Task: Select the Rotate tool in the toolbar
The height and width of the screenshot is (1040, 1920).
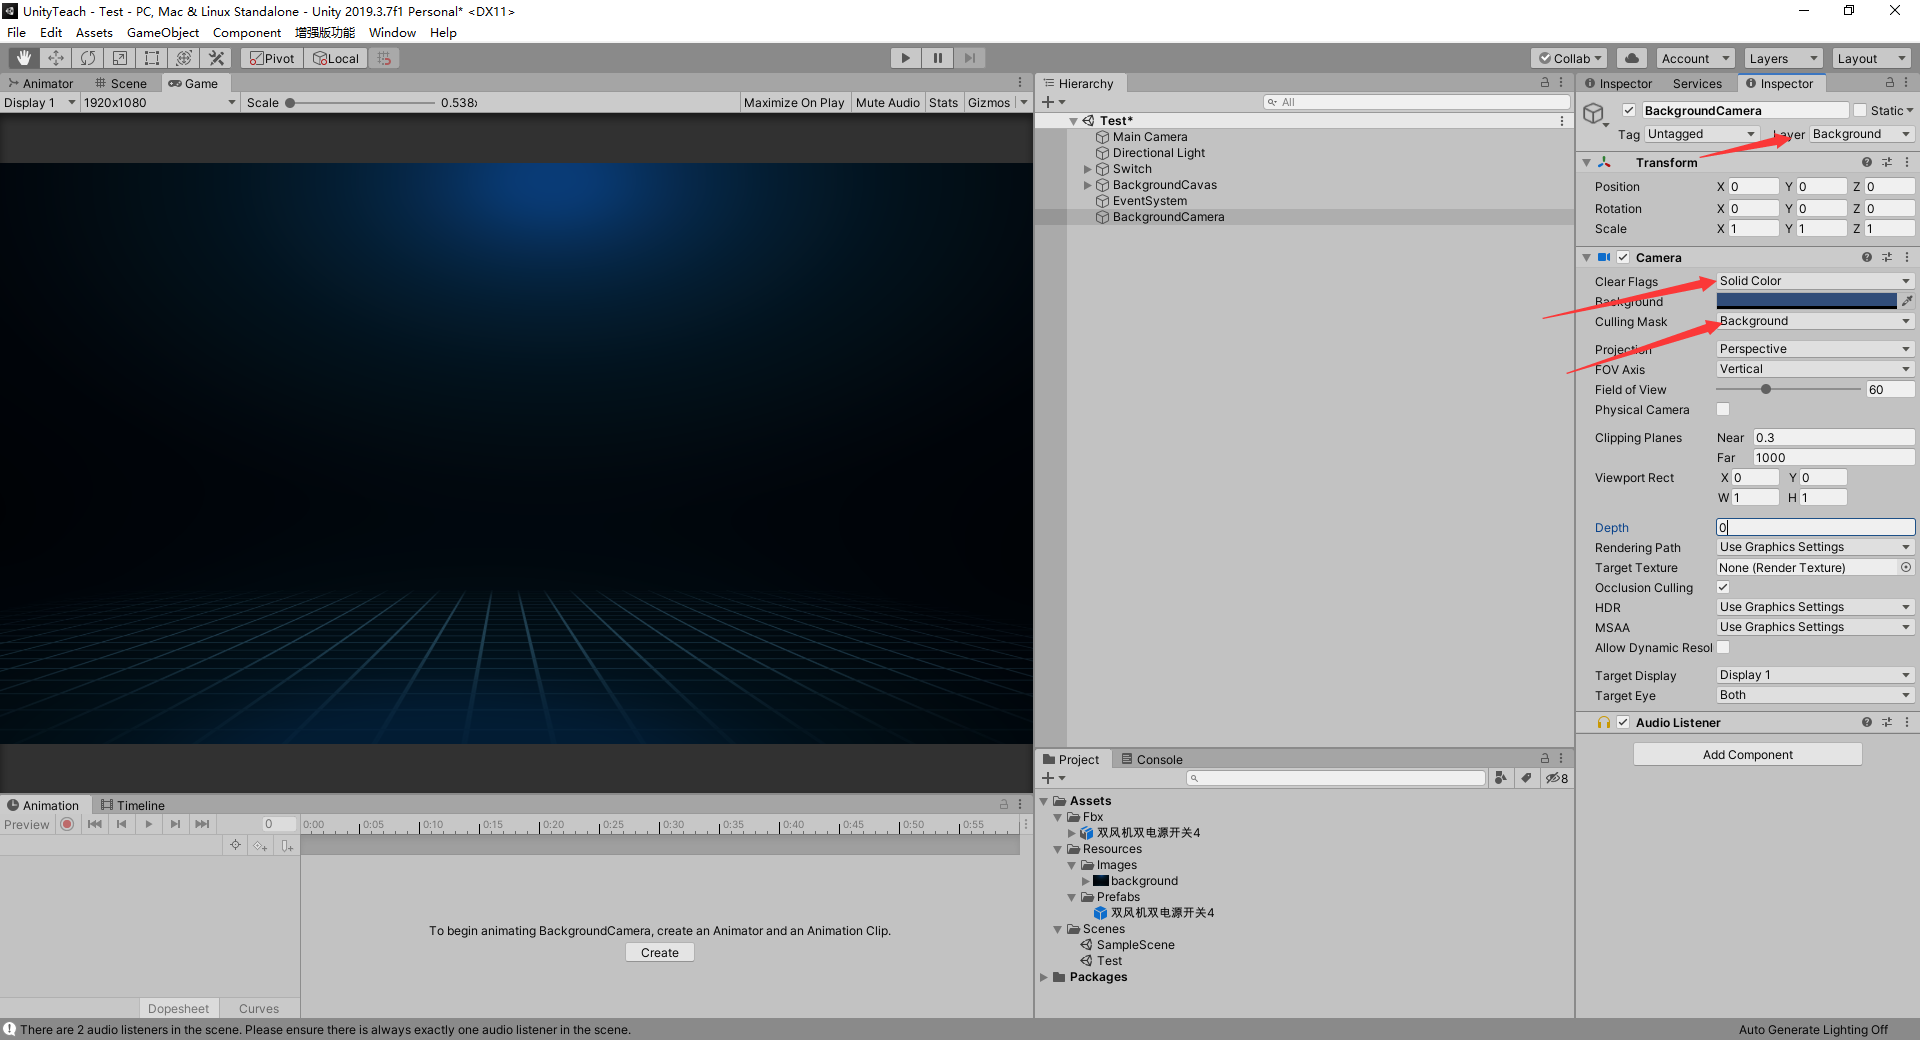Action: click(88, 58)
